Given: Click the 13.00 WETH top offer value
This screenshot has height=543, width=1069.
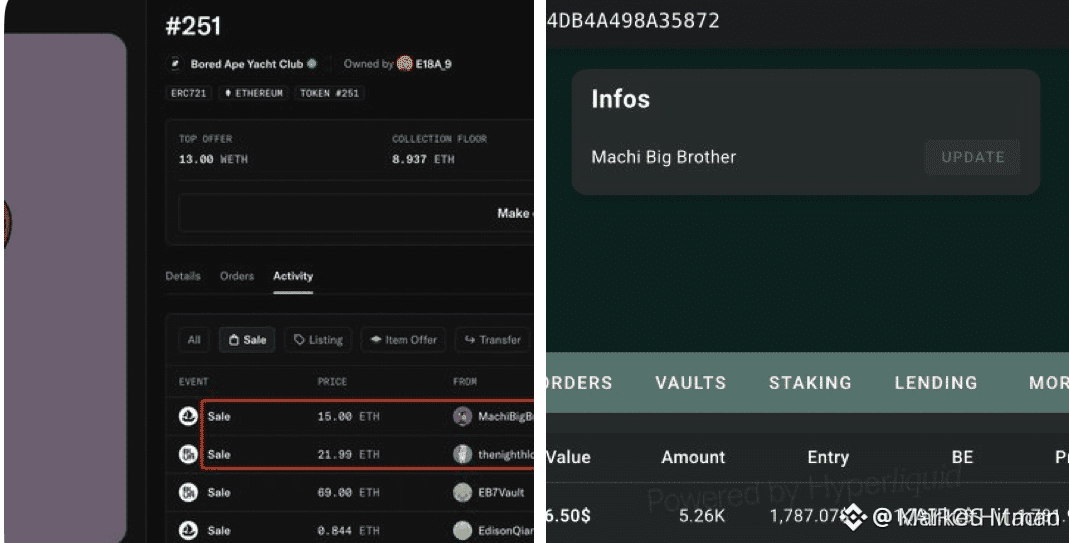Looking at the screenshot, I should (213, 159).
